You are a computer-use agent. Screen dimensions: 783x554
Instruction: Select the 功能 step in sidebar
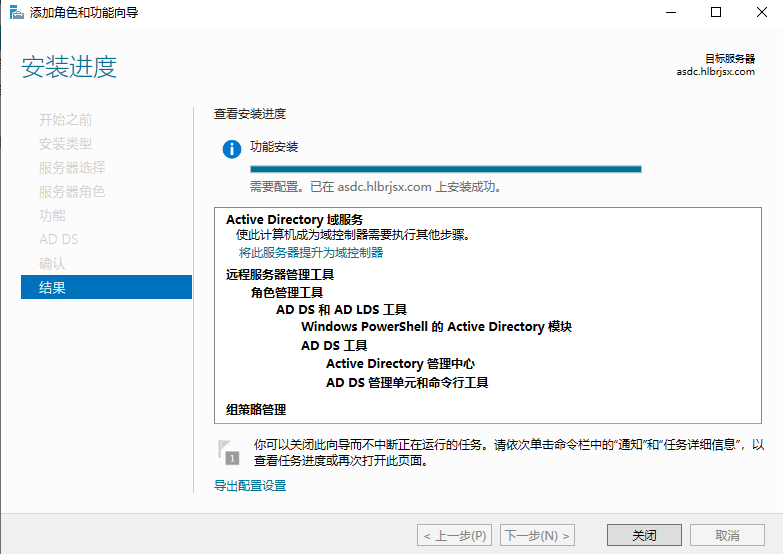coord(52,216)
